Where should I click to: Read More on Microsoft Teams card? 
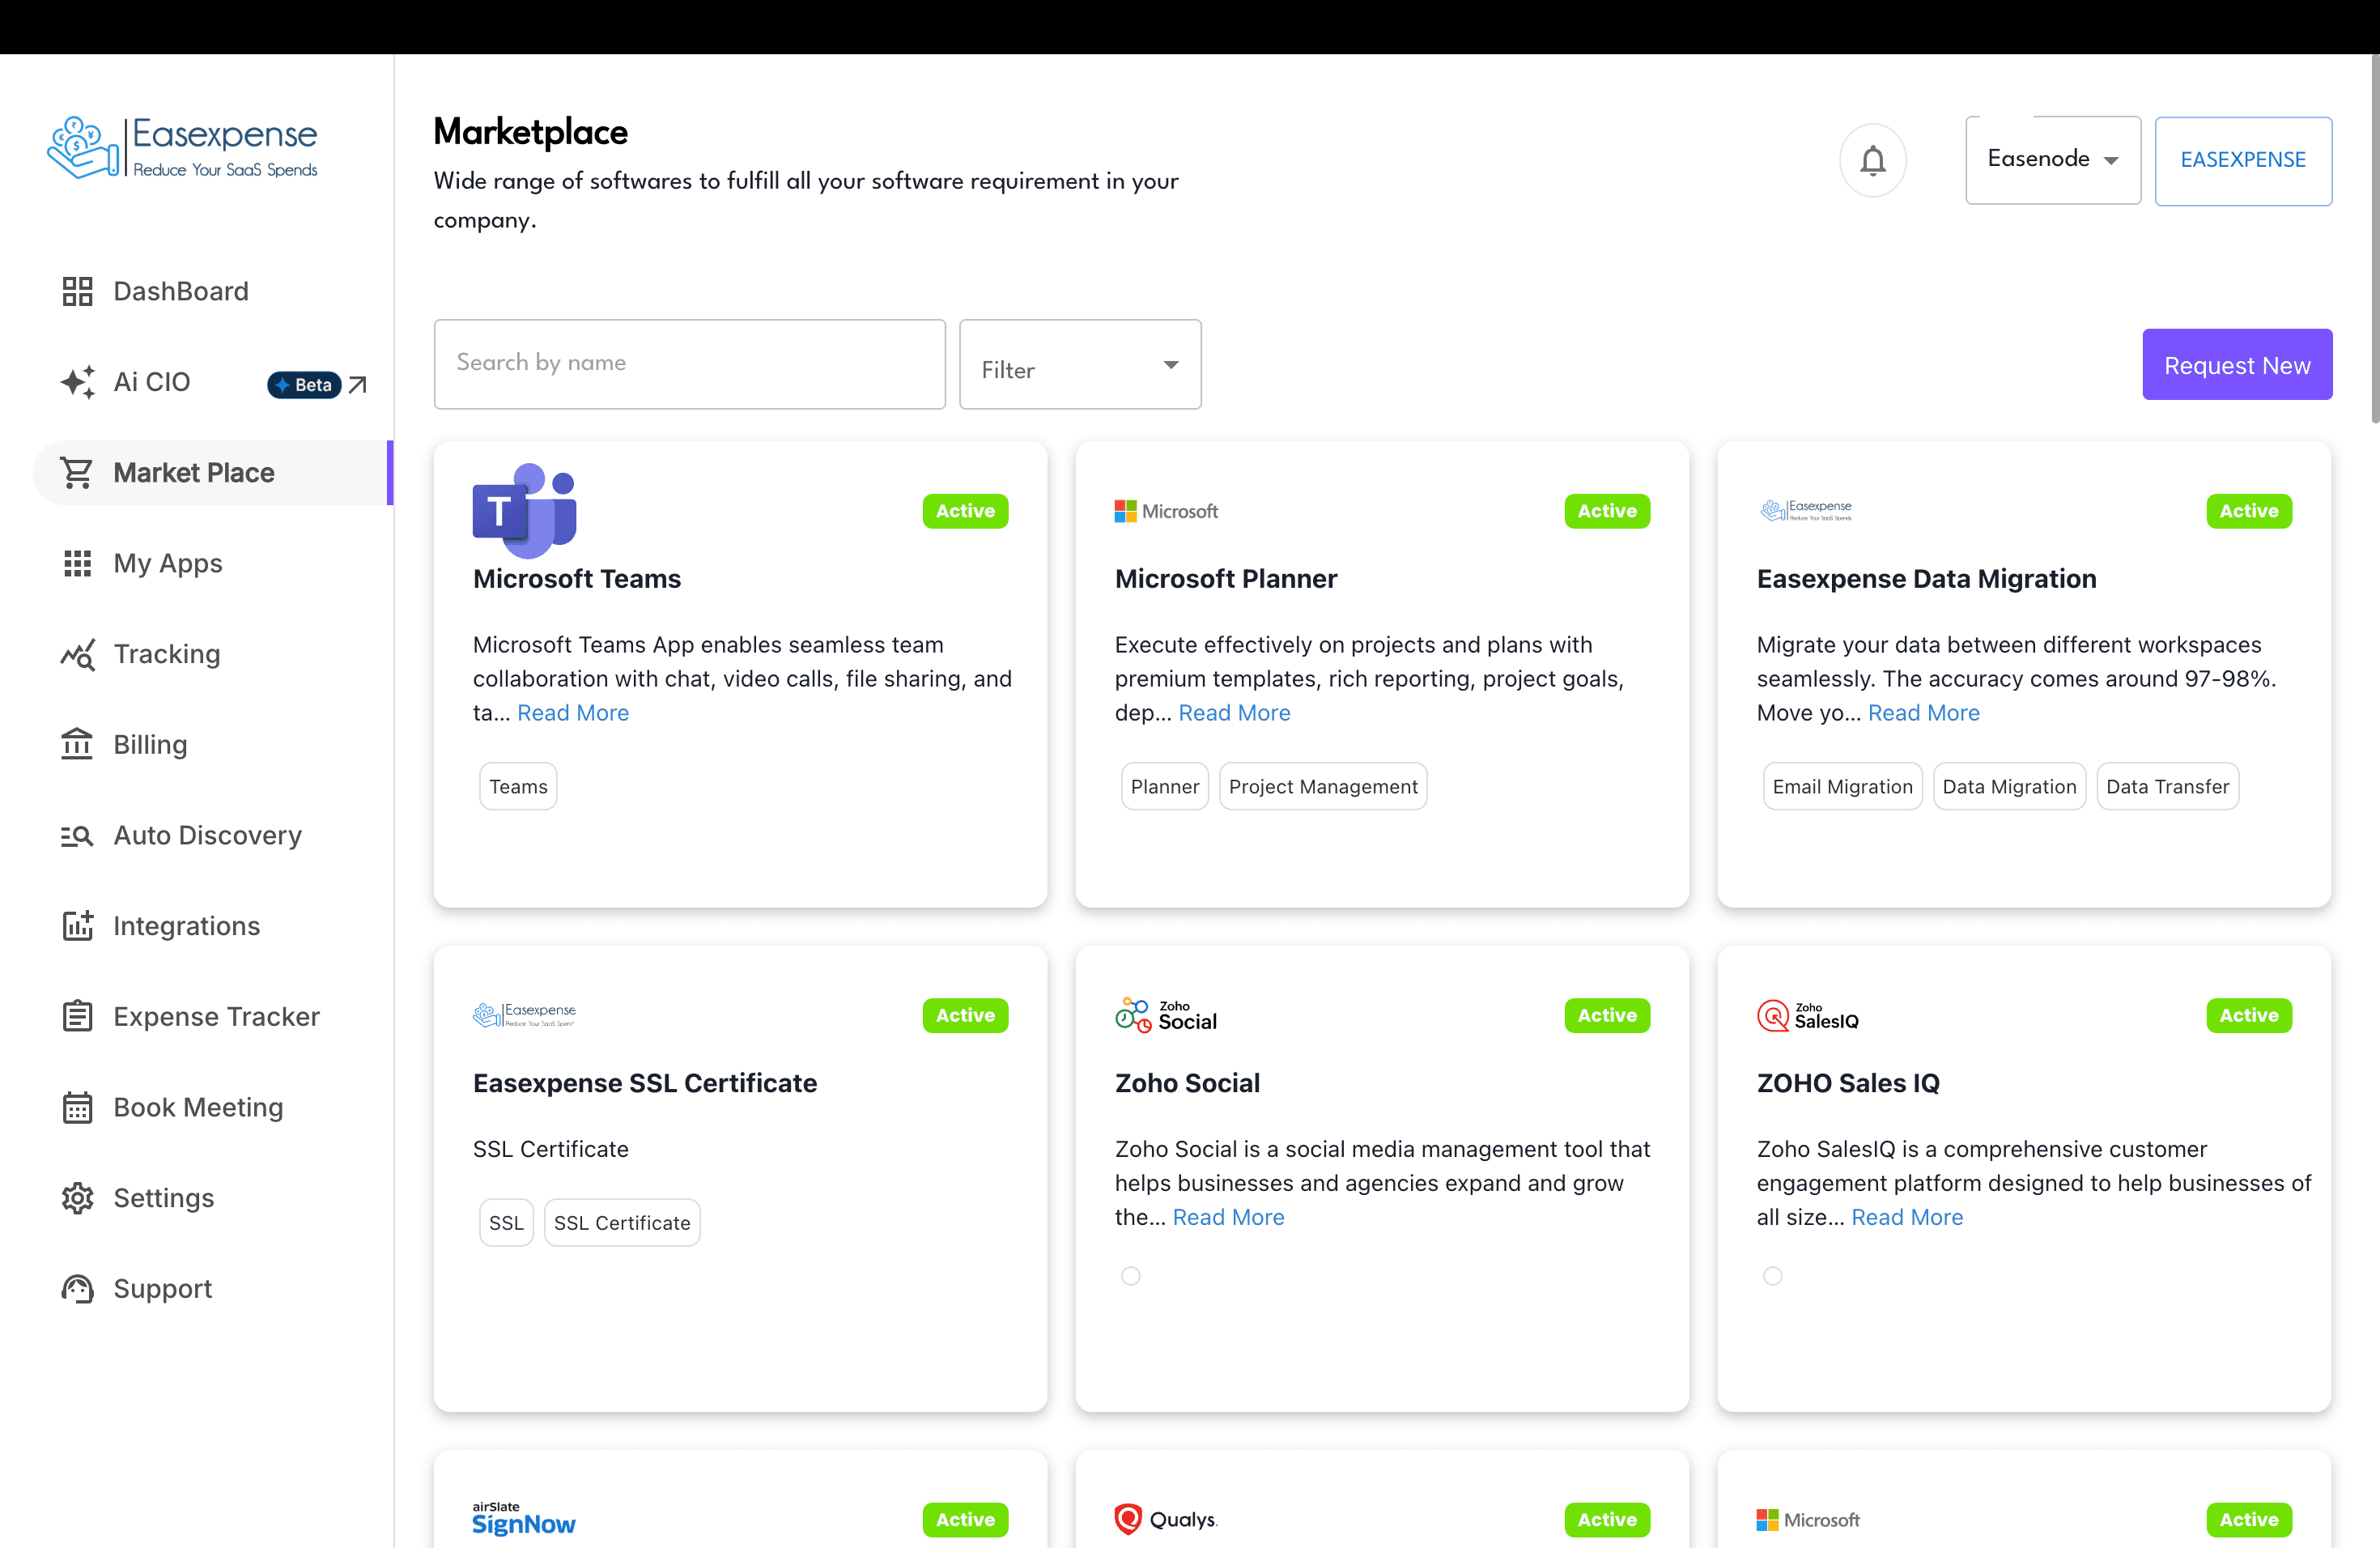click(x=573, y=713)
